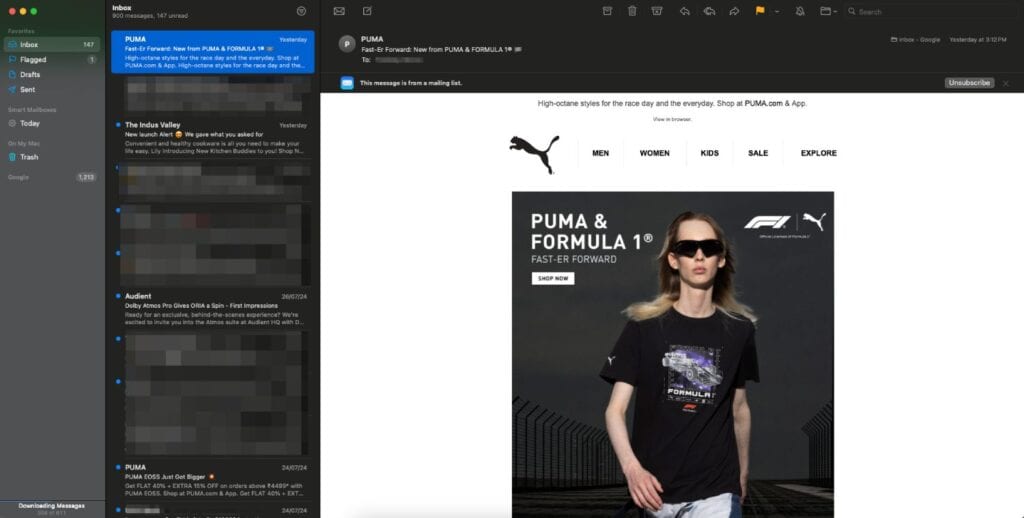
Task: Click the mailing list banner icon
Action: click(x=347, y=83)
